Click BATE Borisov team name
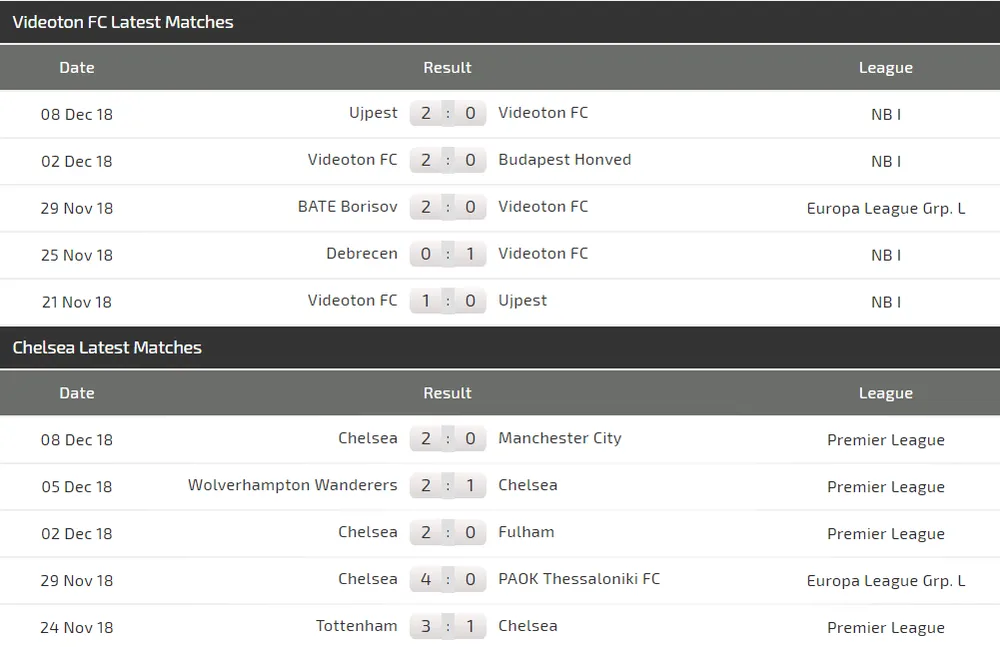Screen dimensions: 1000x647 click(347, 207)
